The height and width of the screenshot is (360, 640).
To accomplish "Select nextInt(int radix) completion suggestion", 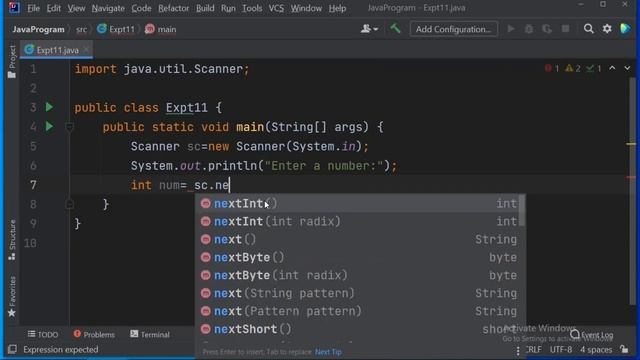I will click(359, 221).
